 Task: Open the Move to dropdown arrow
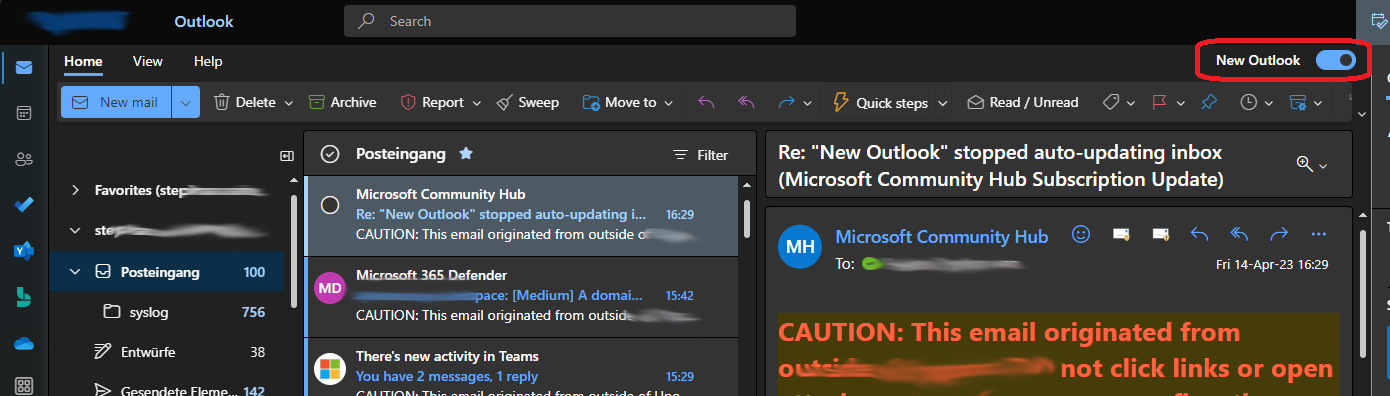668,103
